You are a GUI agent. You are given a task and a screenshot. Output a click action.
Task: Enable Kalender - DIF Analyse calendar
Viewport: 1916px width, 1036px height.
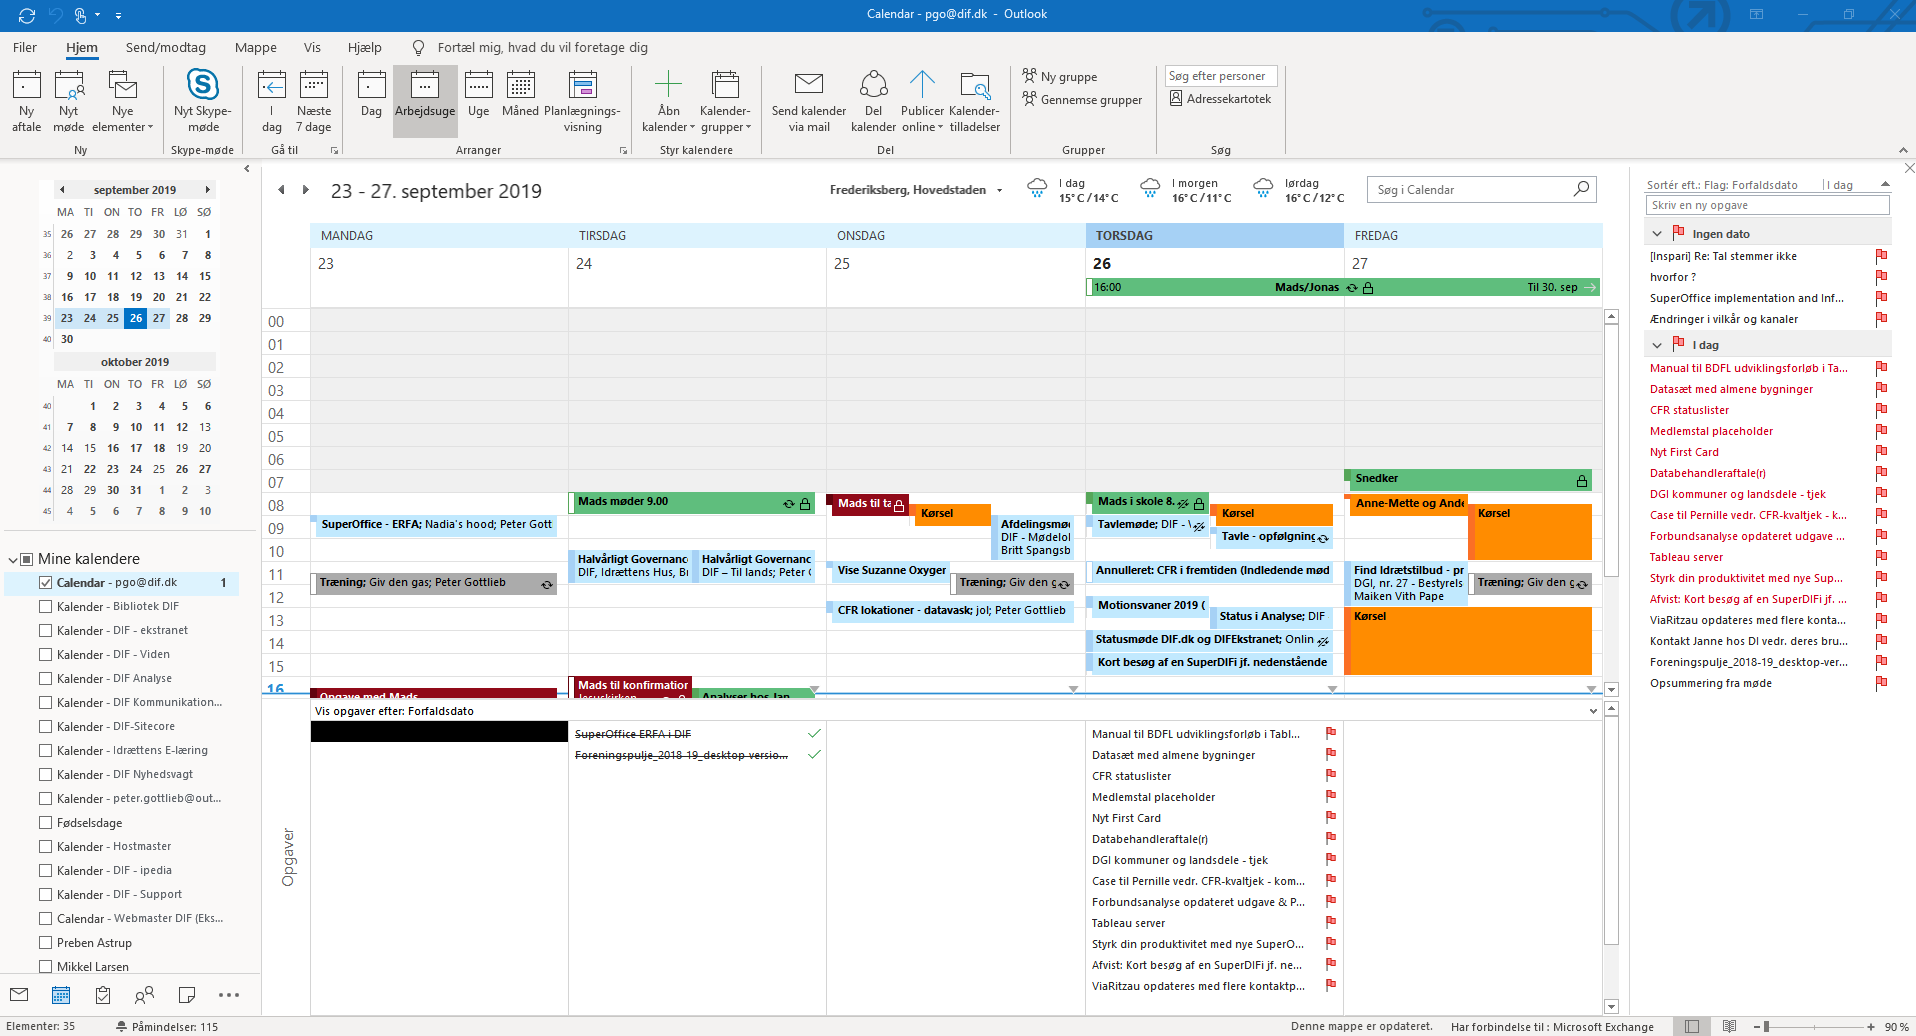pyautogui.click(x=45, y=678)
